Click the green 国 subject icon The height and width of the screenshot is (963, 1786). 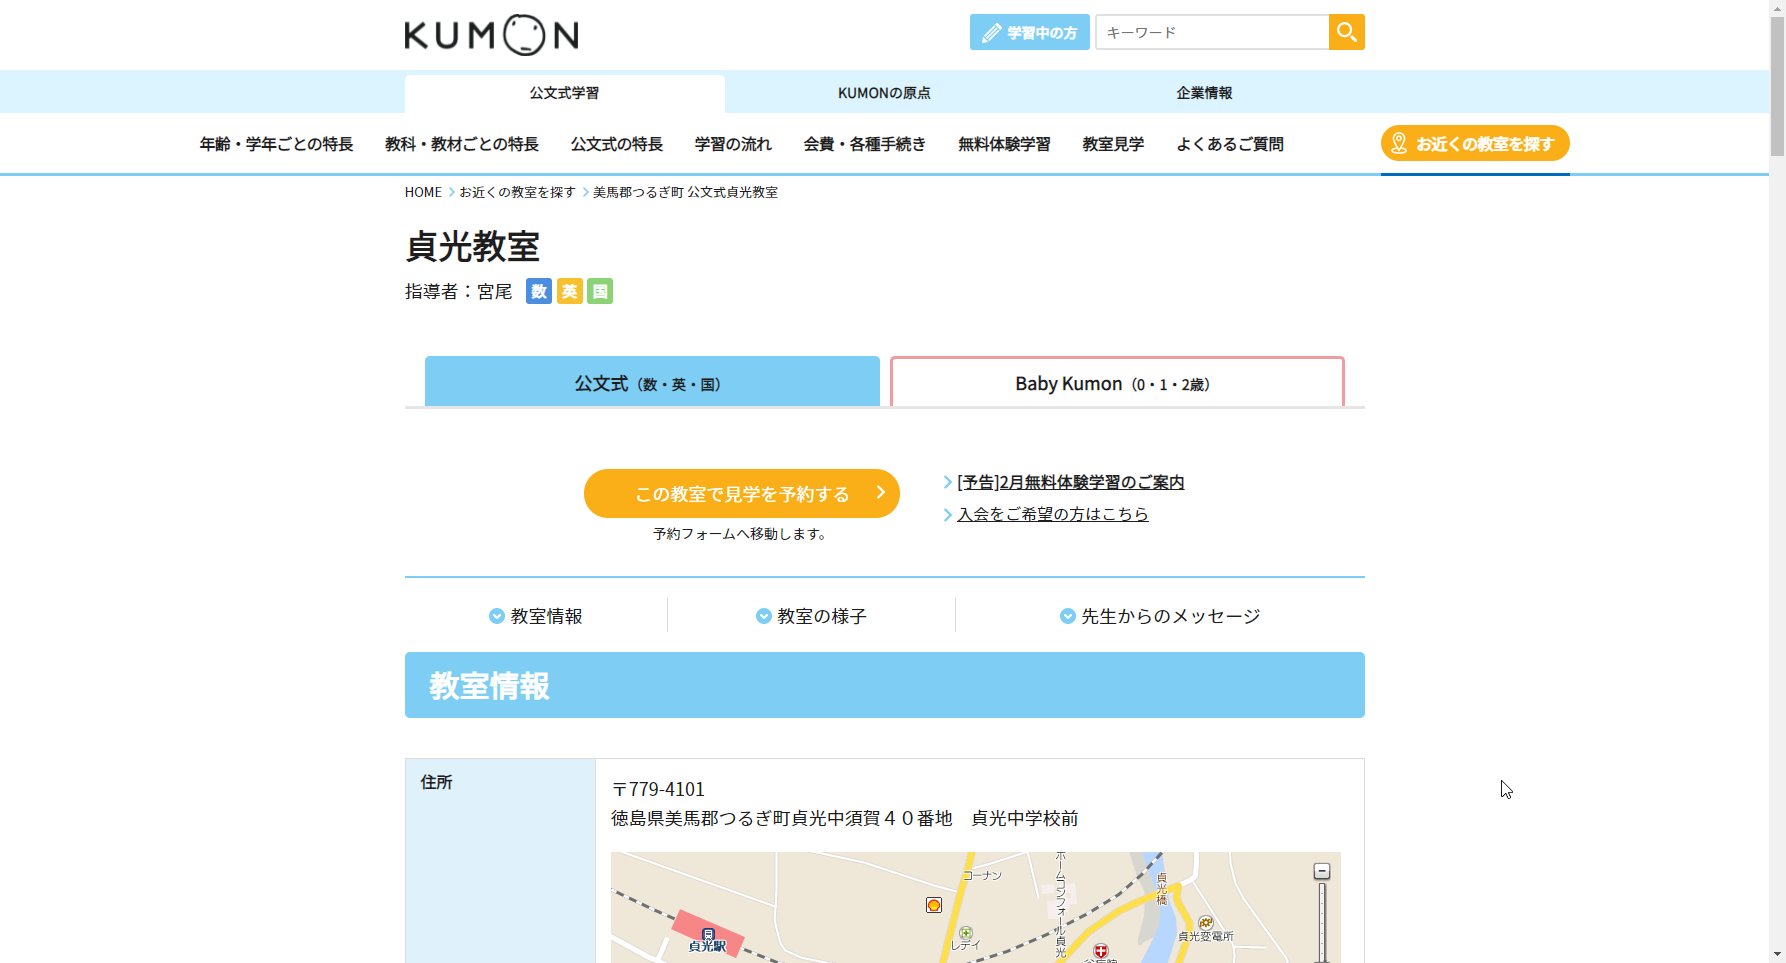[600, 291]
